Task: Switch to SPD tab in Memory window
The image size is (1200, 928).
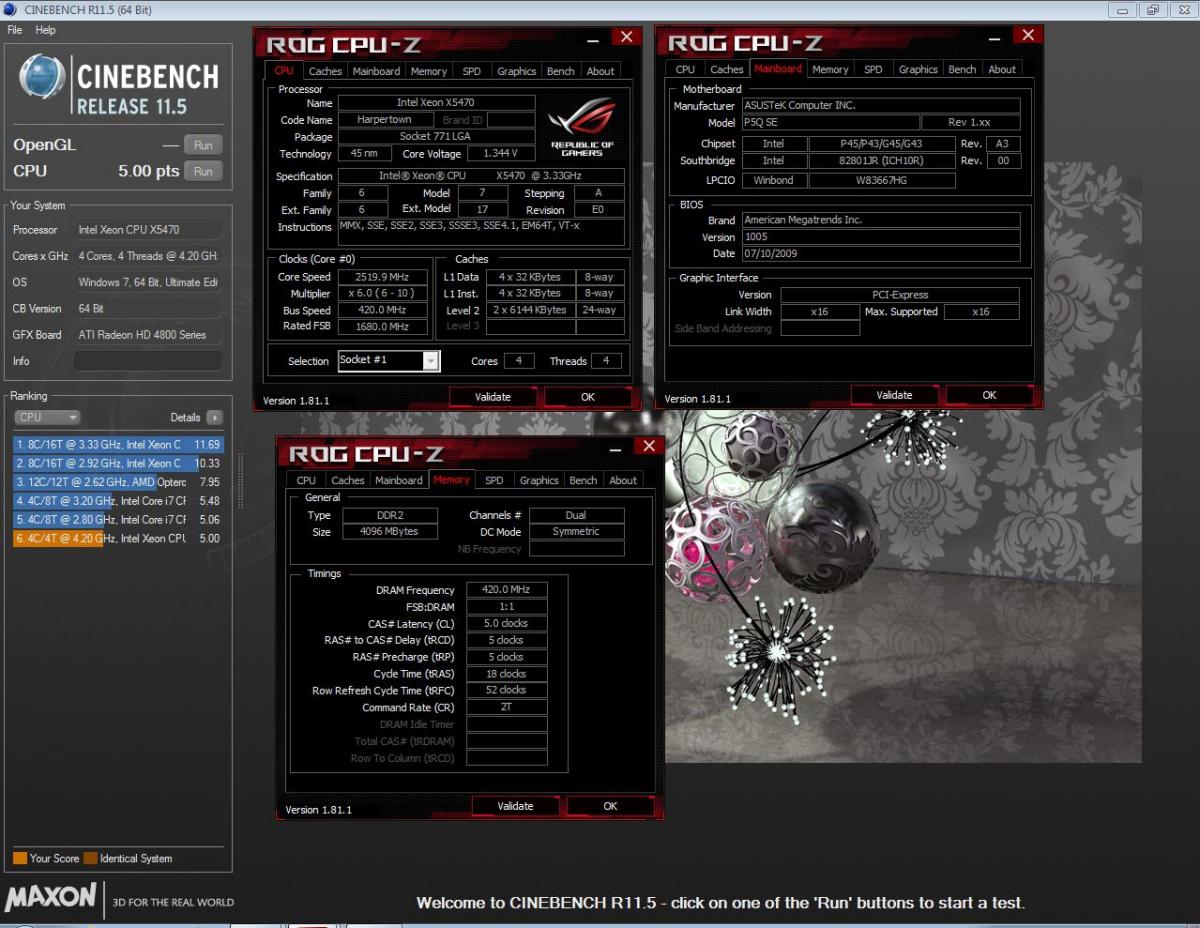Action: click(494, 480)
